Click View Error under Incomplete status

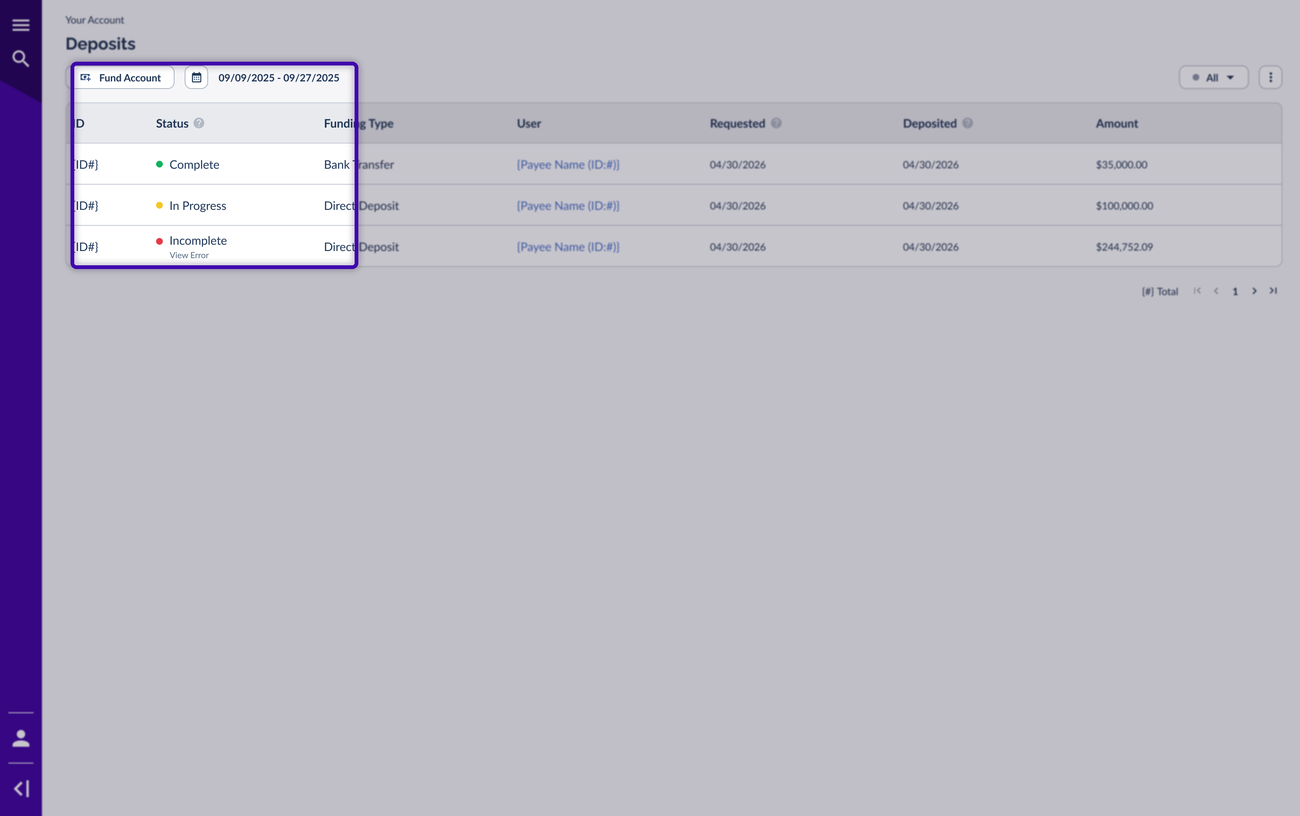tap(189, 255)
